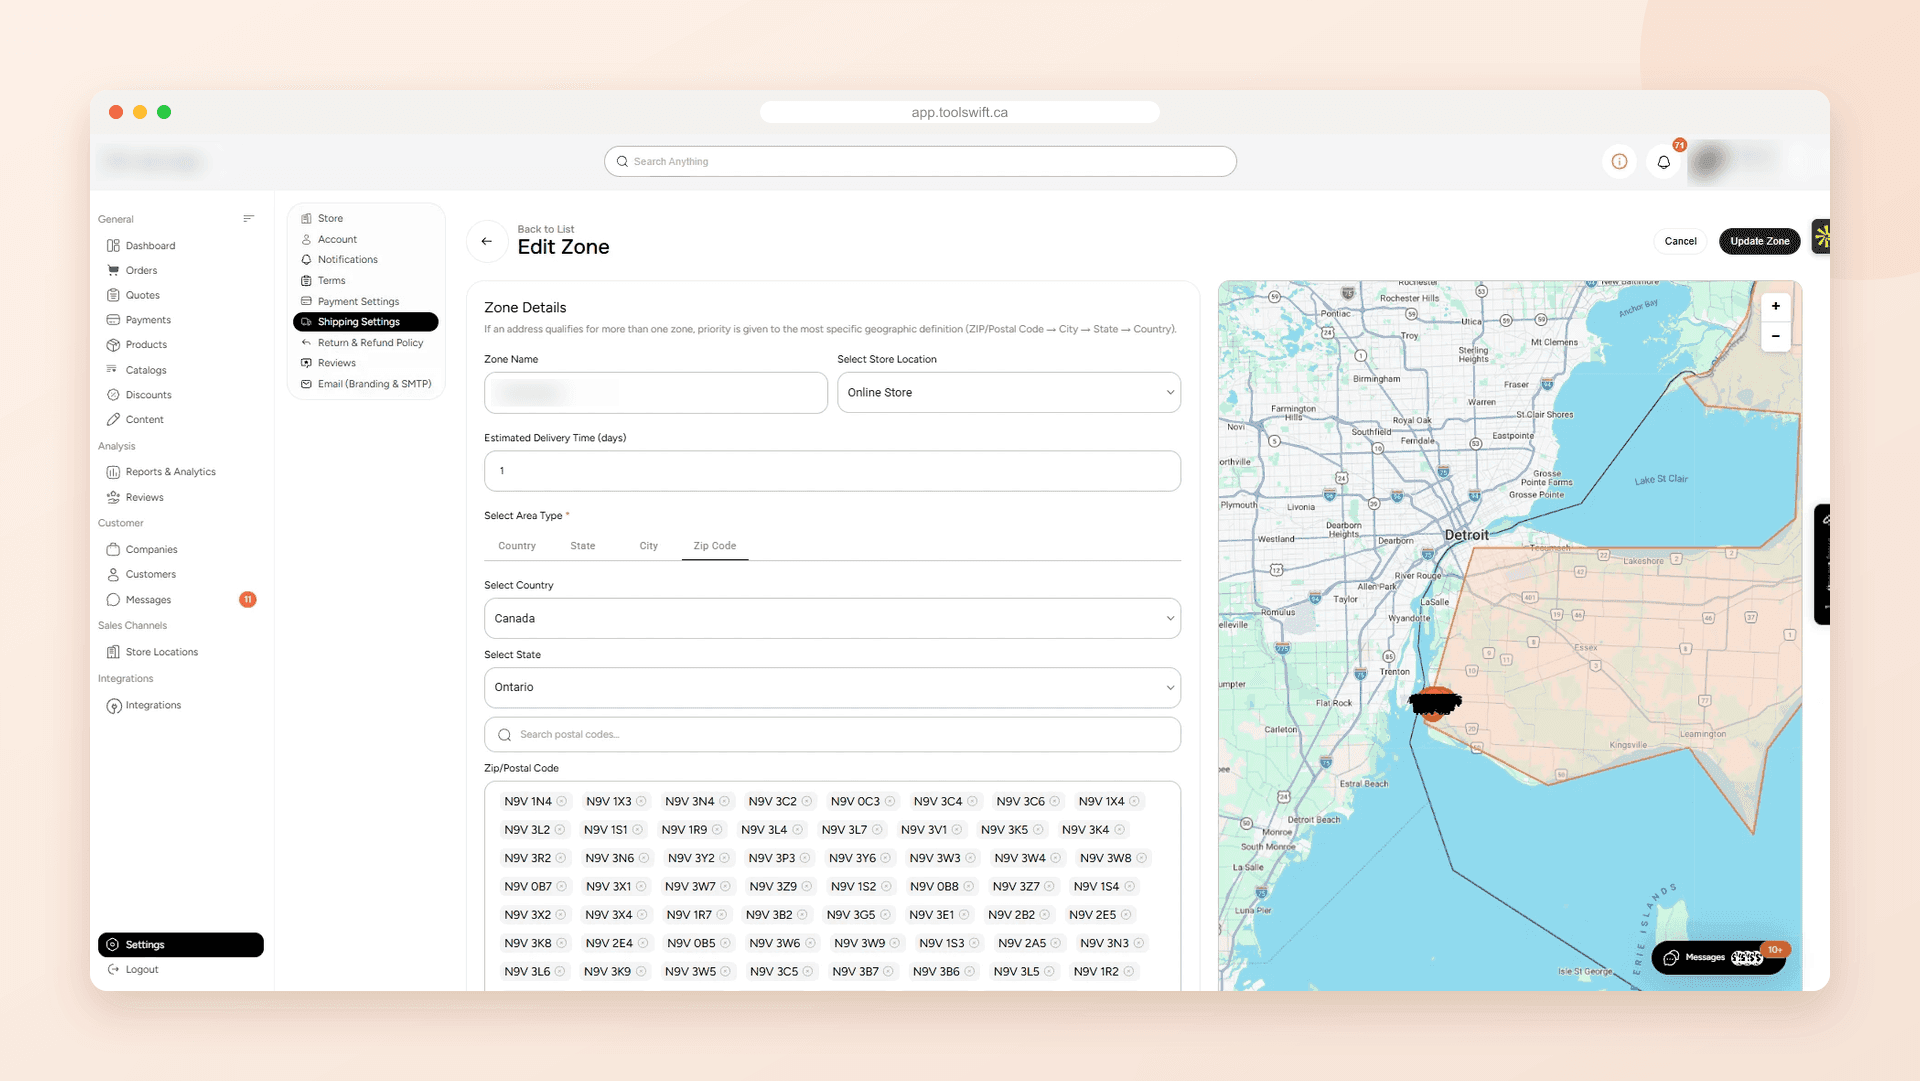Click the Cancel button
The width and height of the screenshot is (1920, 1081).
(1680, 241)
